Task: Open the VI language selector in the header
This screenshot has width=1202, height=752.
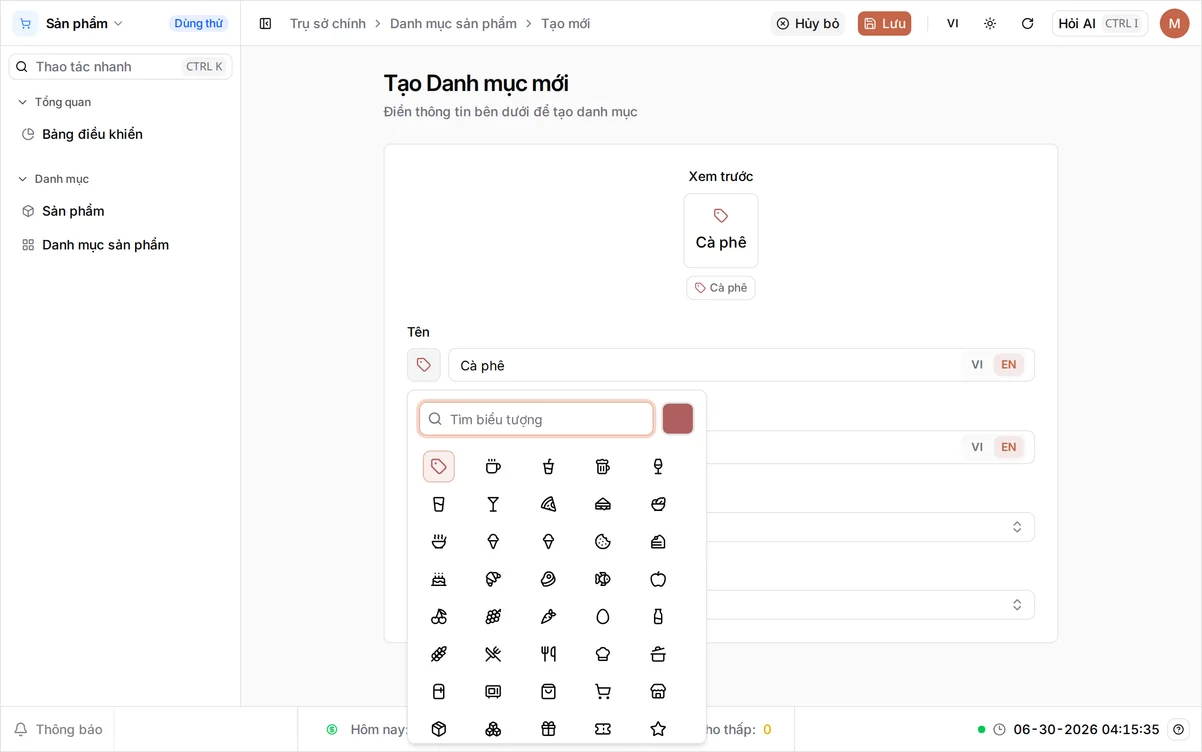Action: (953, 23)
